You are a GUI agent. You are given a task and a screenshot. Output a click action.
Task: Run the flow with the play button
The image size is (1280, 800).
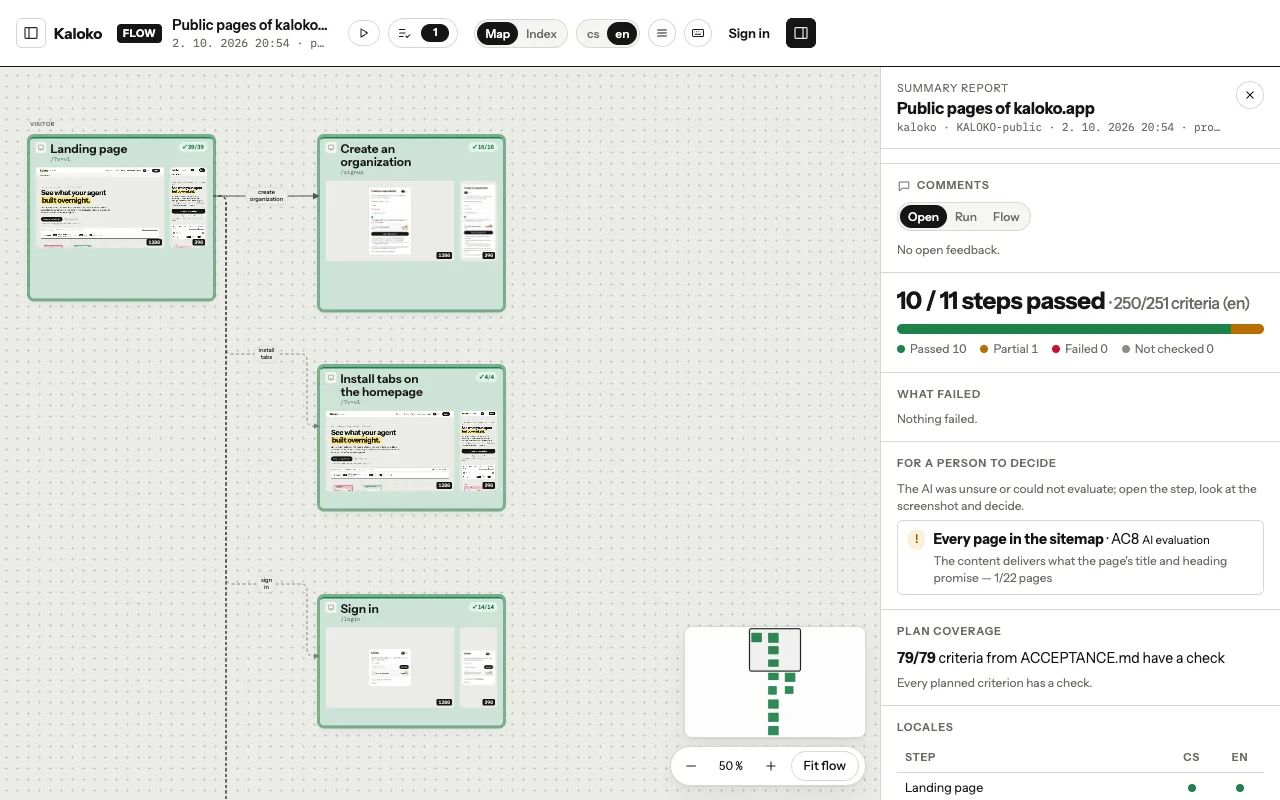(x=363, y=33)
